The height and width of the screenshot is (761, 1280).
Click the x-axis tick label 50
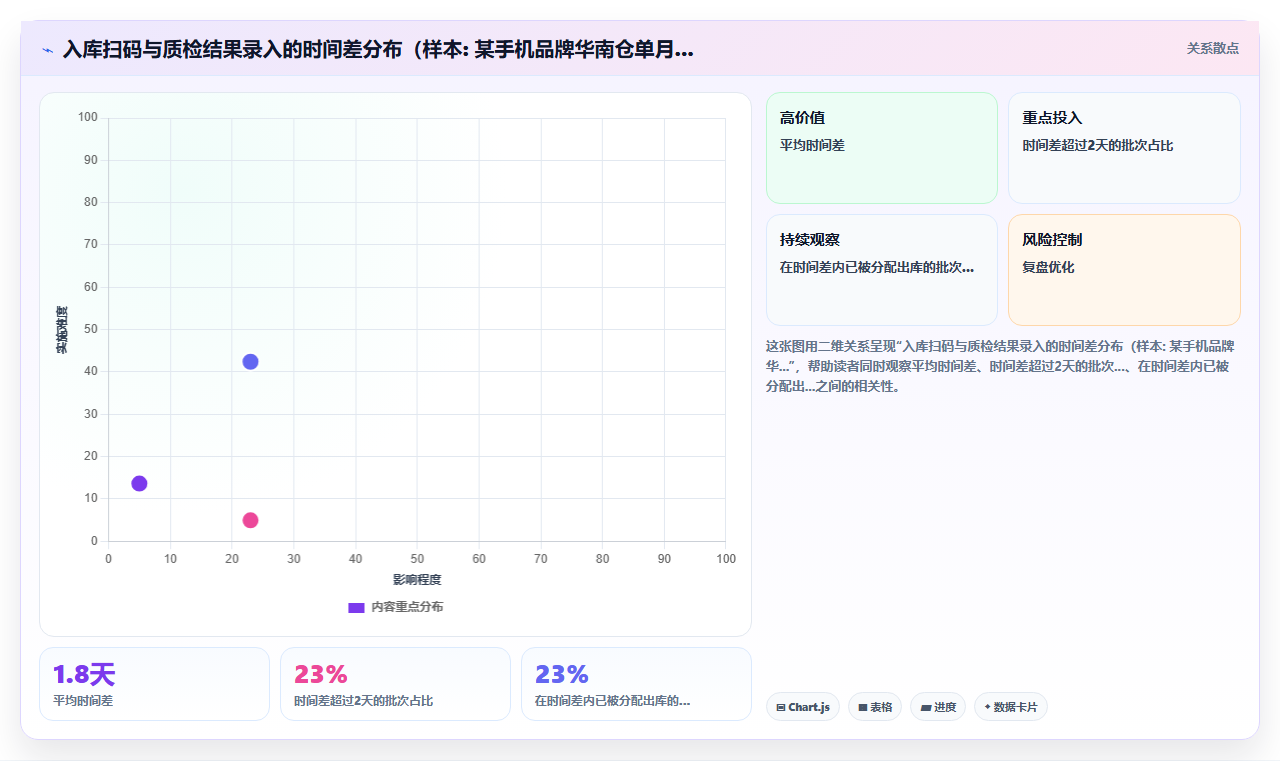pos(417,558)
